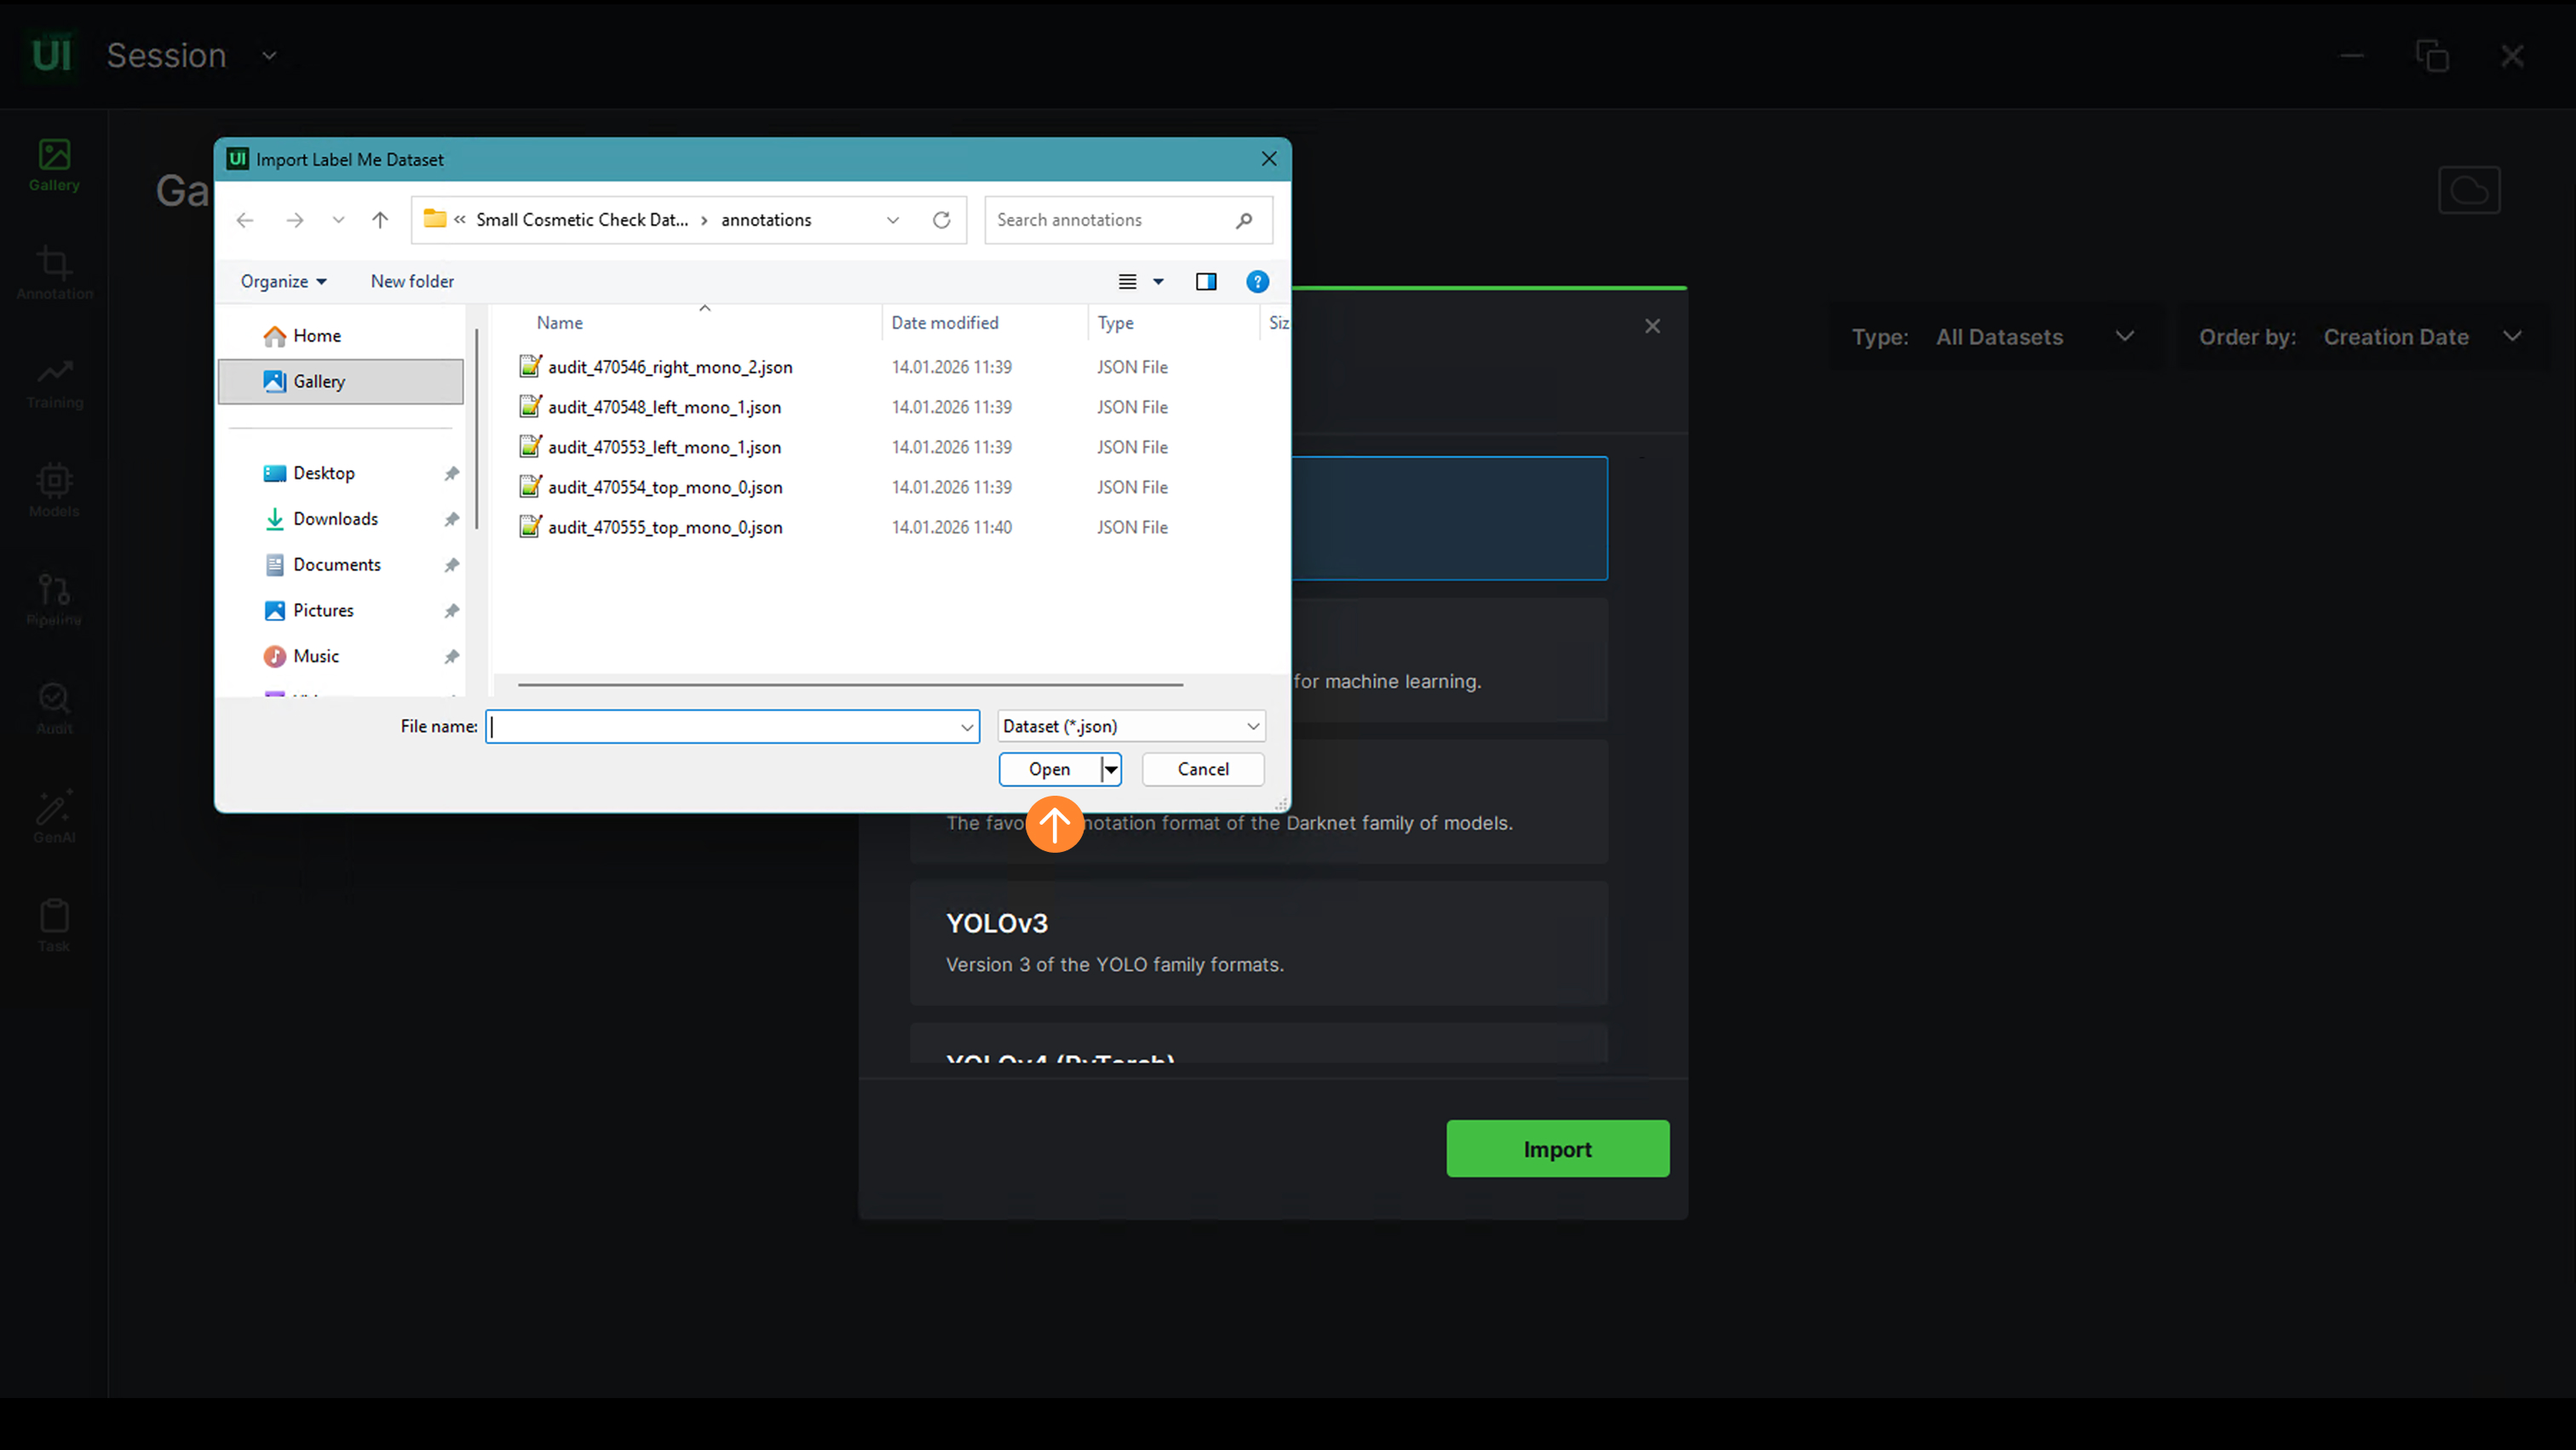Click the search magnifier icon
Viewport: 2576px width, 1450px height.
(1243, 220)
